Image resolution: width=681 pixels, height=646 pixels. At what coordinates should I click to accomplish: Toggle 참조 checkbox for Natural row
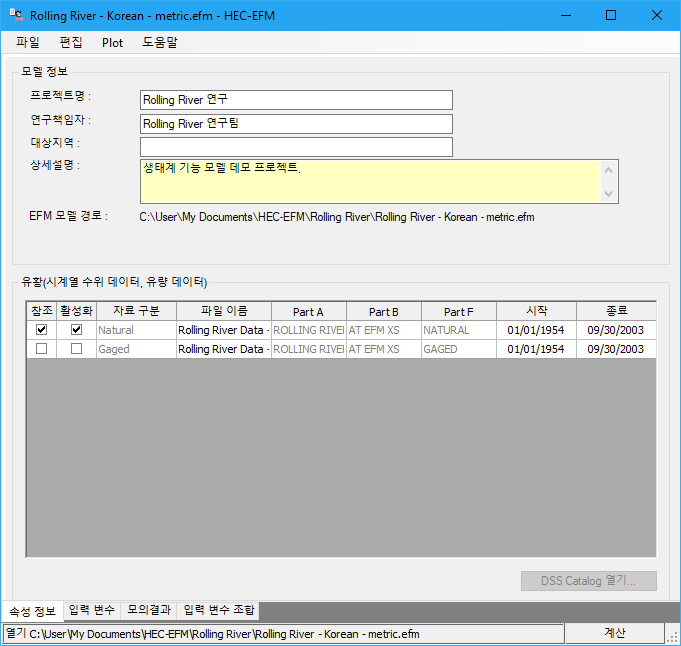[42, 330]
